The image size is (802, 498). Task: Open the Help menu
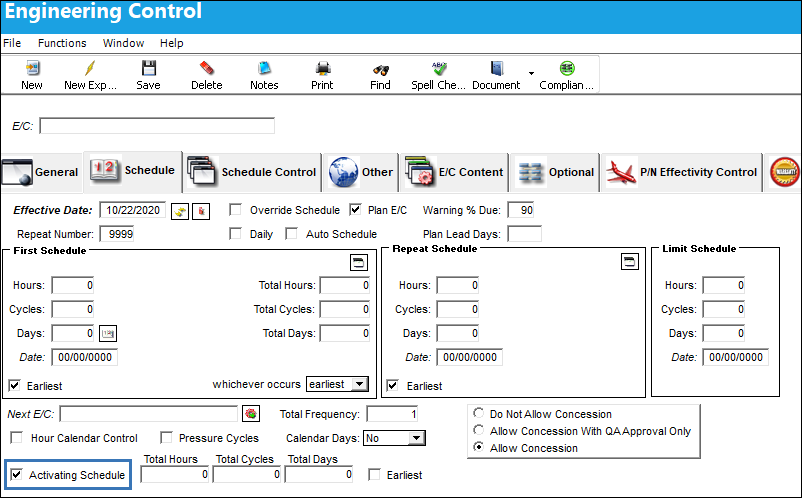[171, 43]
